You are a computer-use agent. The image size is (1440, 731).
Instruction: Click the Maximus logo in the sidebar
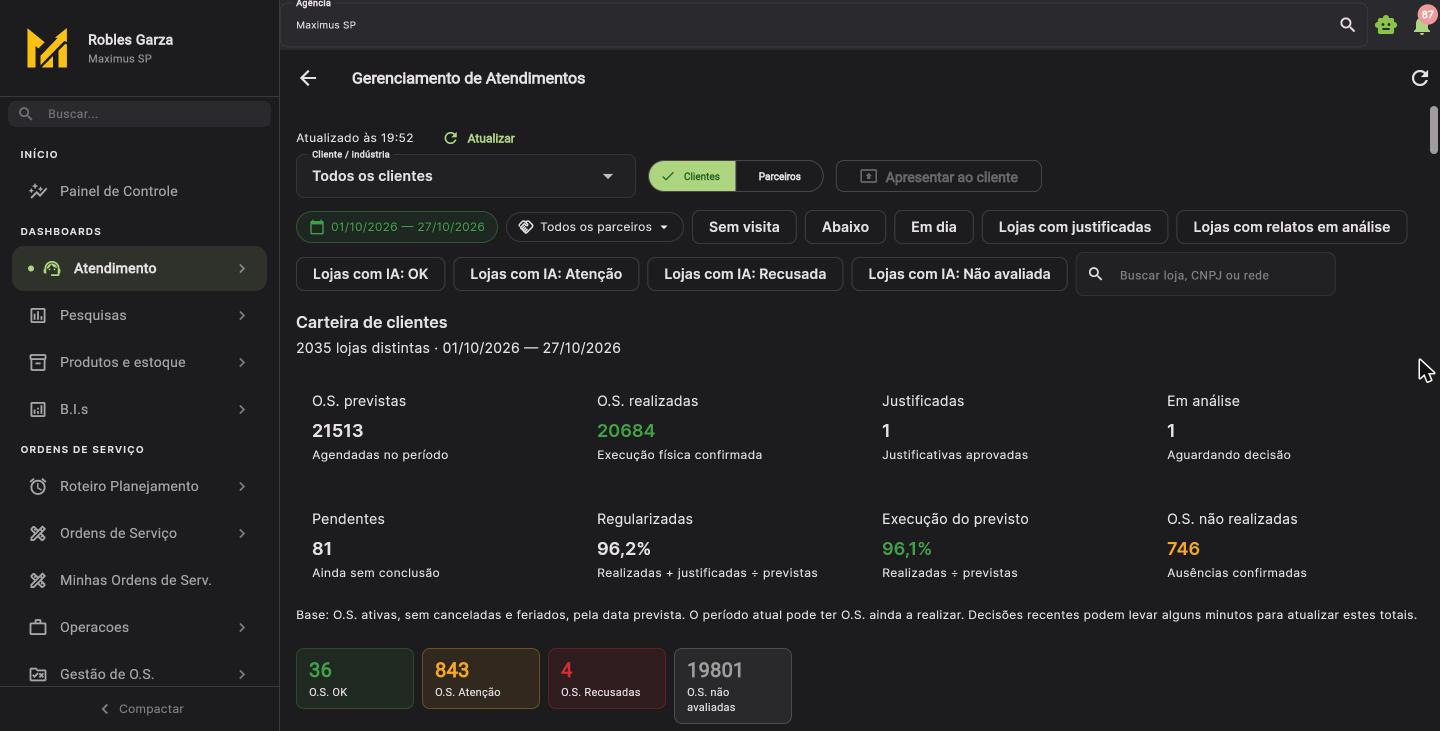tap(47, 48)
